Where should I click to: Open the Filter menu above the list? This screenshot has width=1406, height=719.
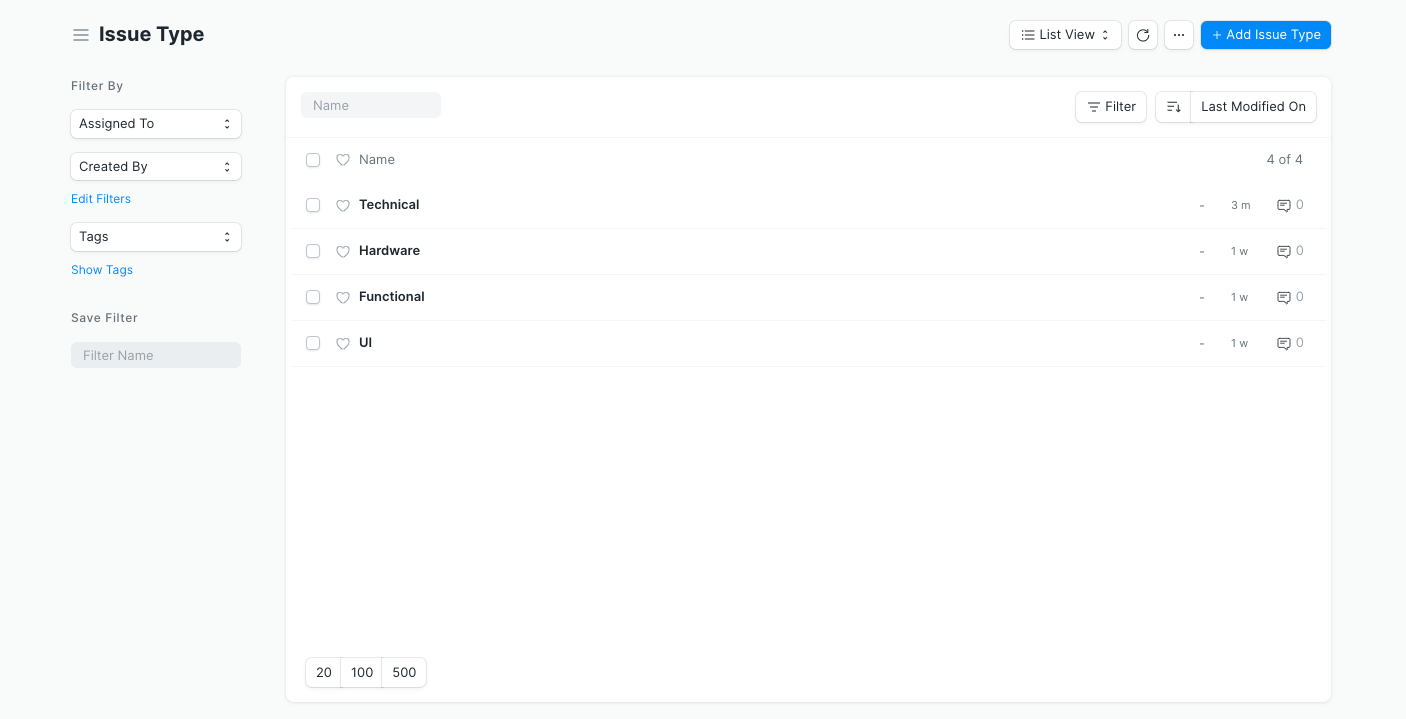[x=1110, y=106]
